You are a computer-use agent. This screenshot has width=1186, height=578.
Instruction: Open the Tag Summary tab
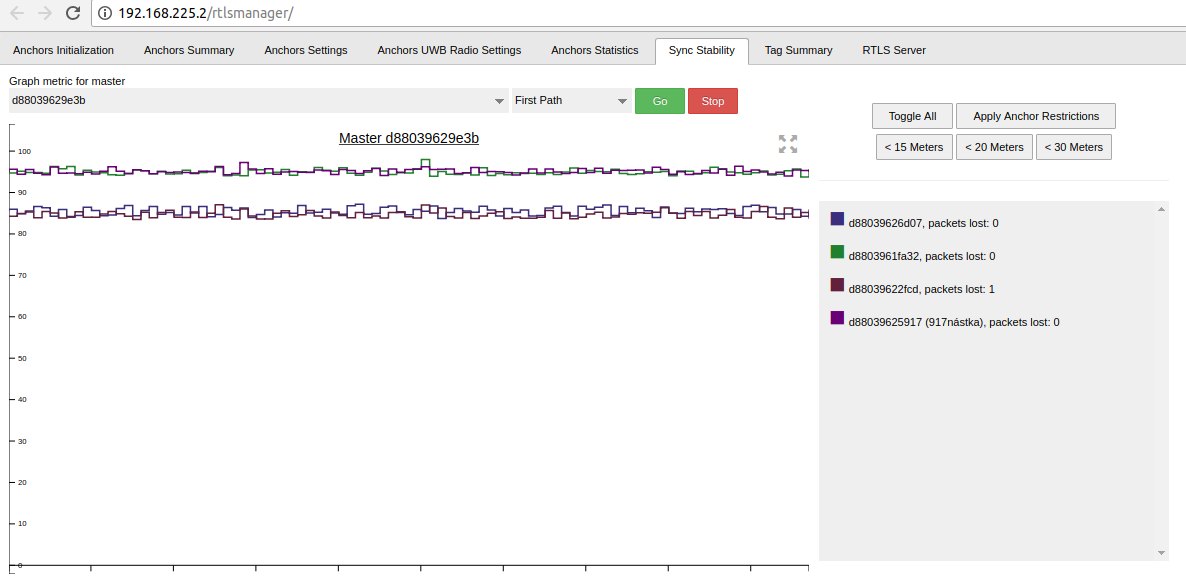[x=798, y=50]
